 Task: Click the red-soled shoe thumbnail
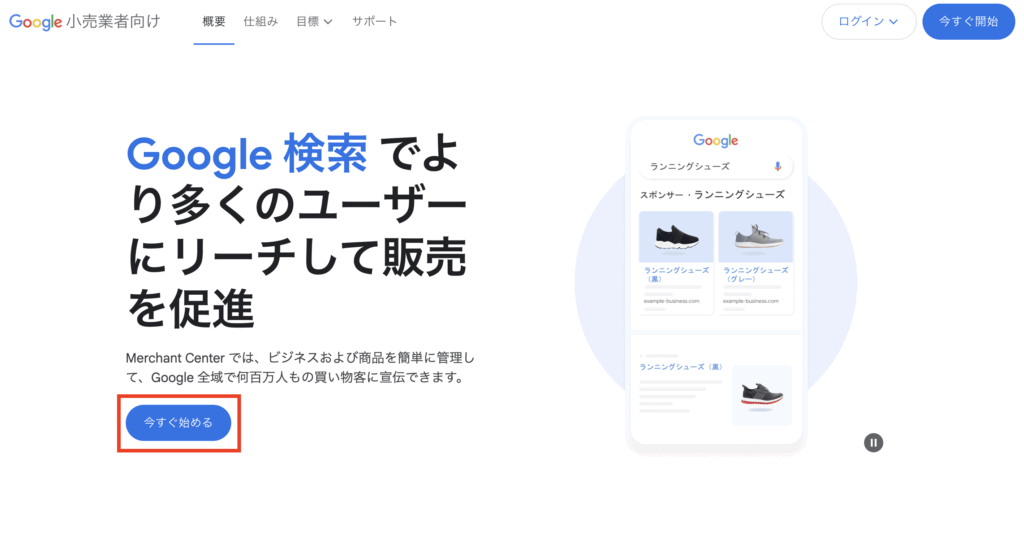pyautogui.click(x=761, y=395)
